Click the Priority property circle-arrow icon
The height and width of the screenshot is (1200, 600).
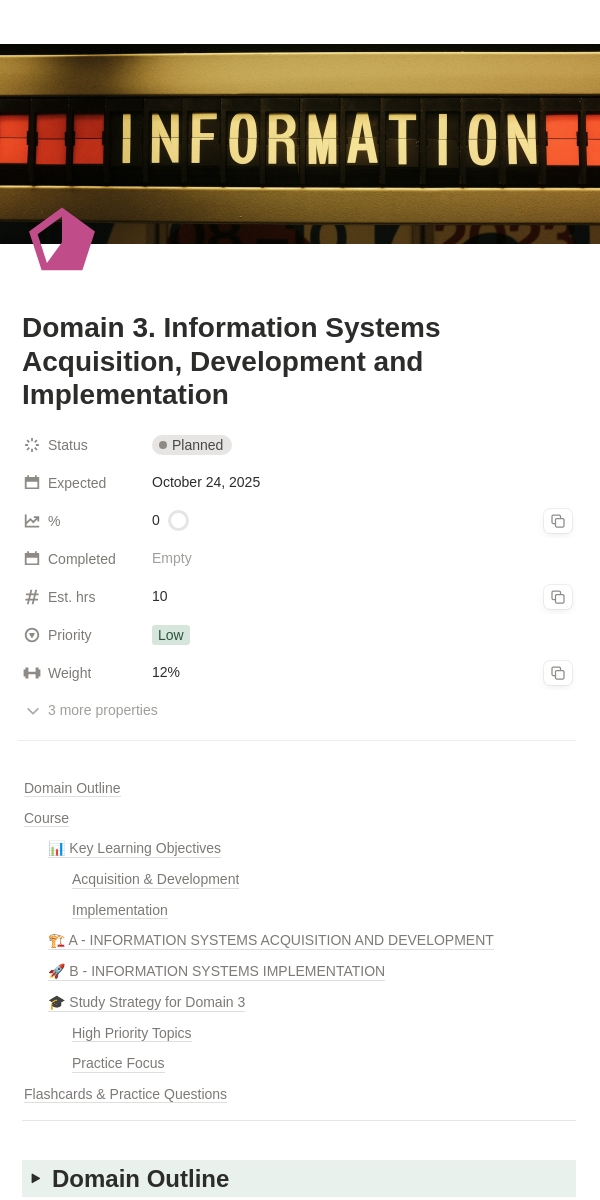coord(32,635)
